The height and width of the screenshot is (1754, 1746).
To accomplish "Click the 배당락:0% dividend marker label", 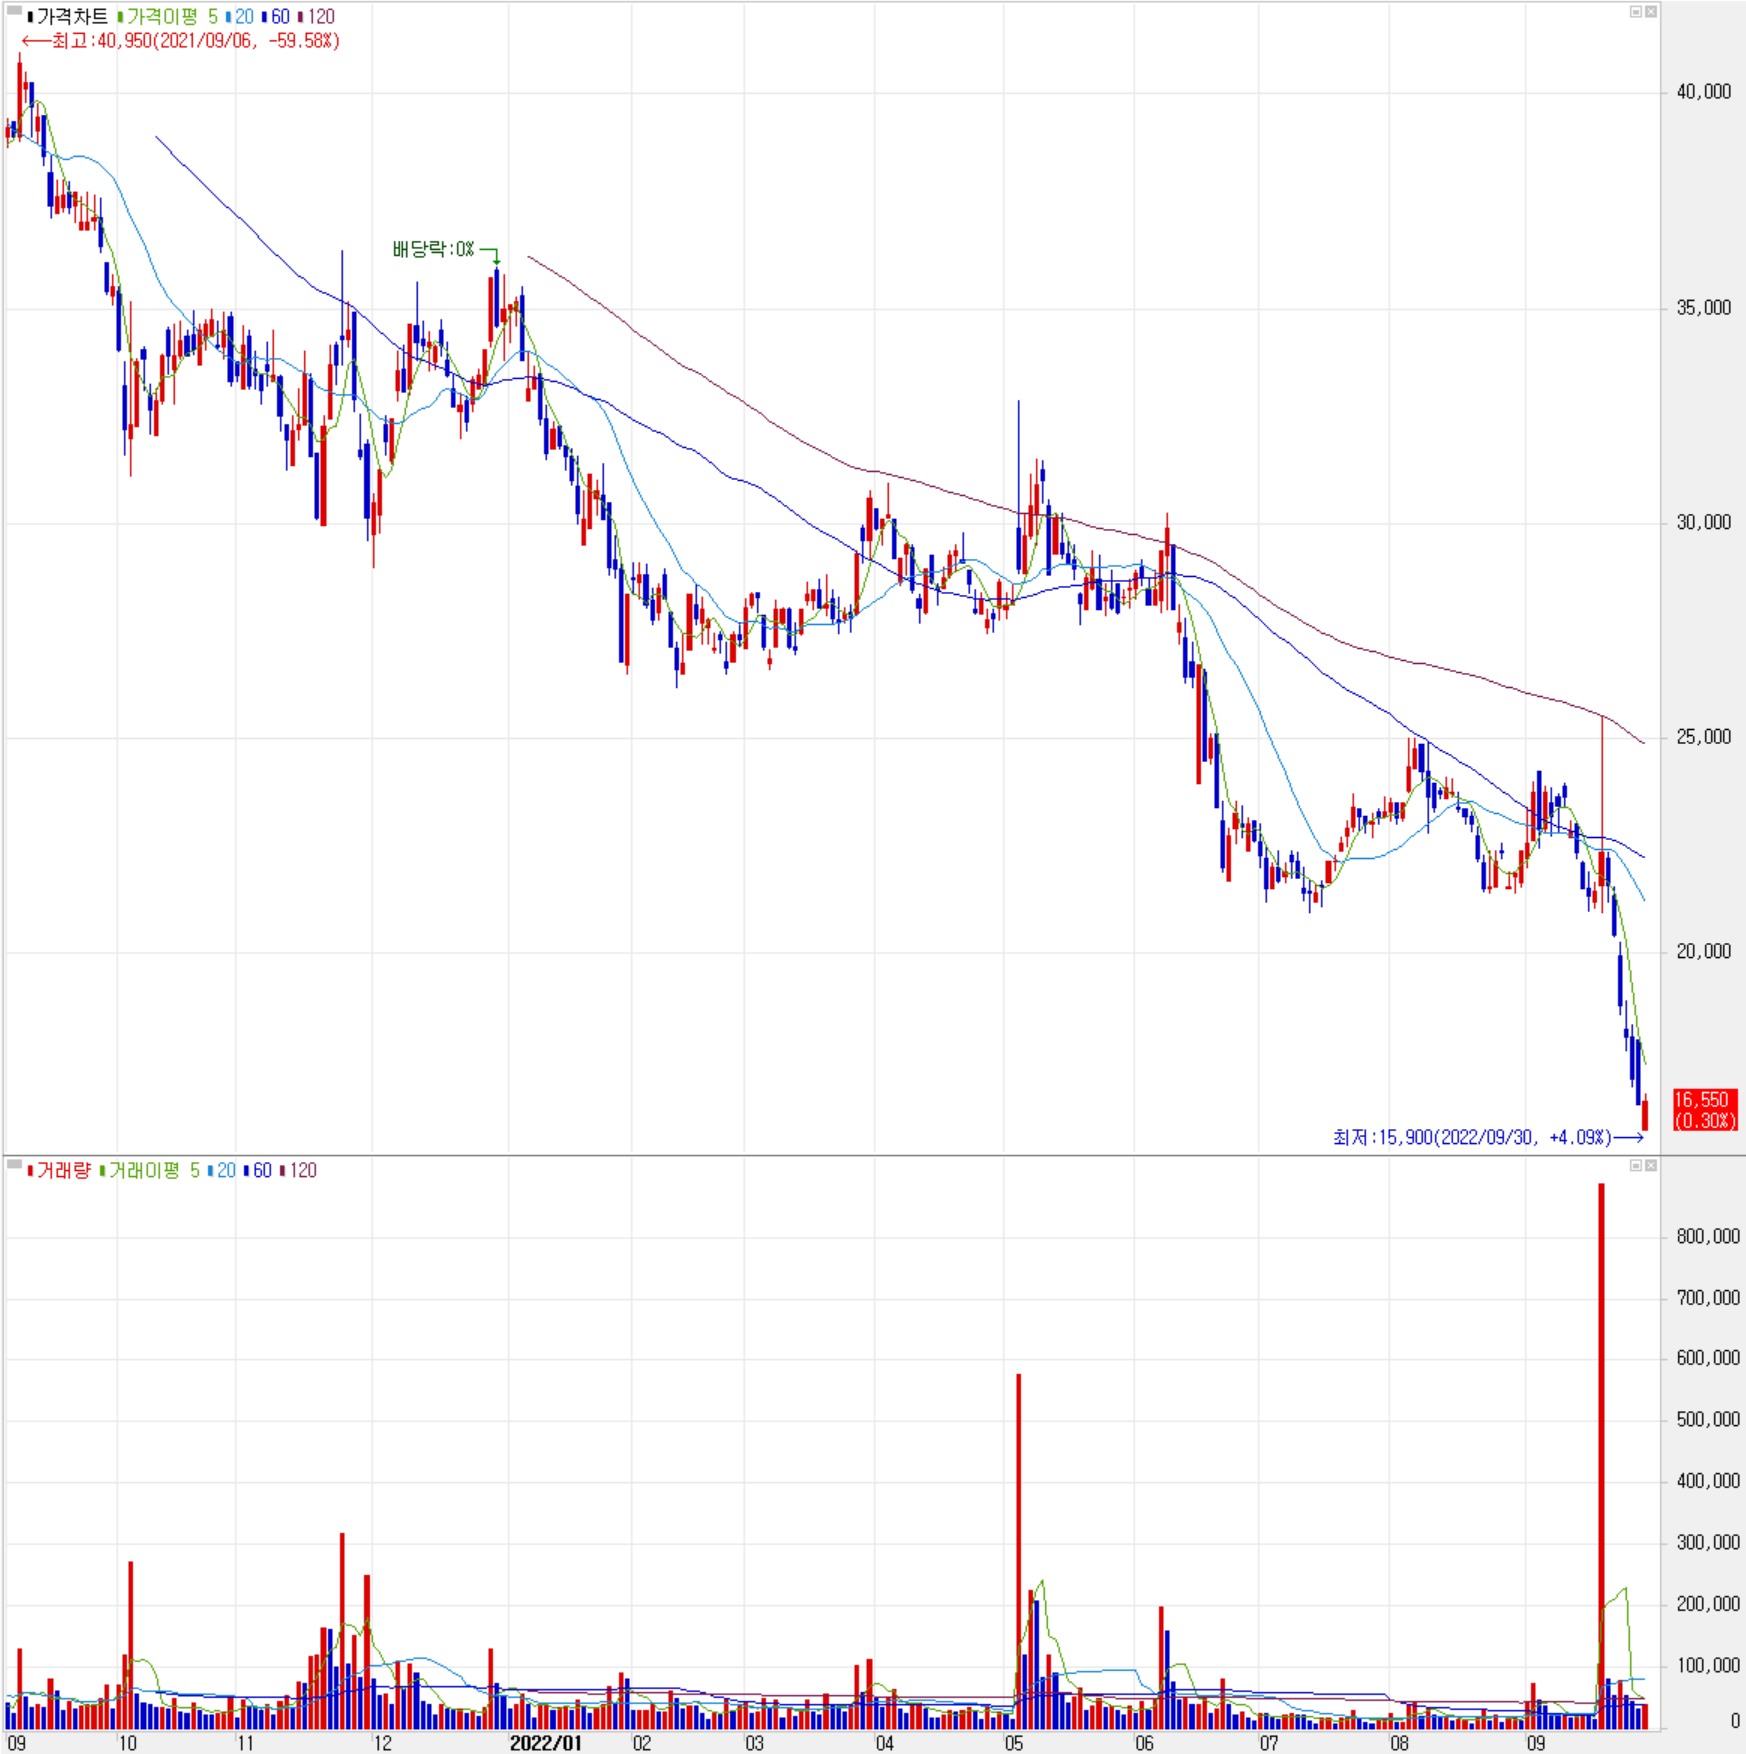I will (434, 249).
